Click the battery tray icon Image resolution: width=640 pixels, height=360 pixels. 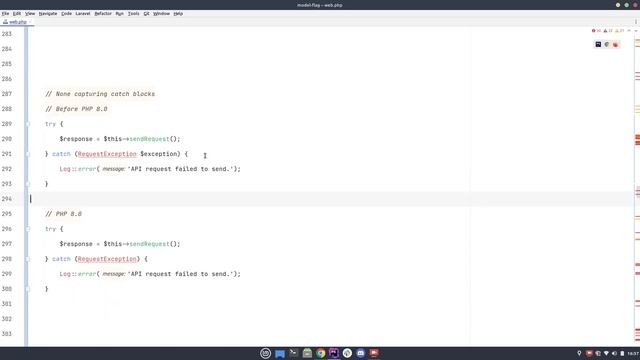[622, 353]
